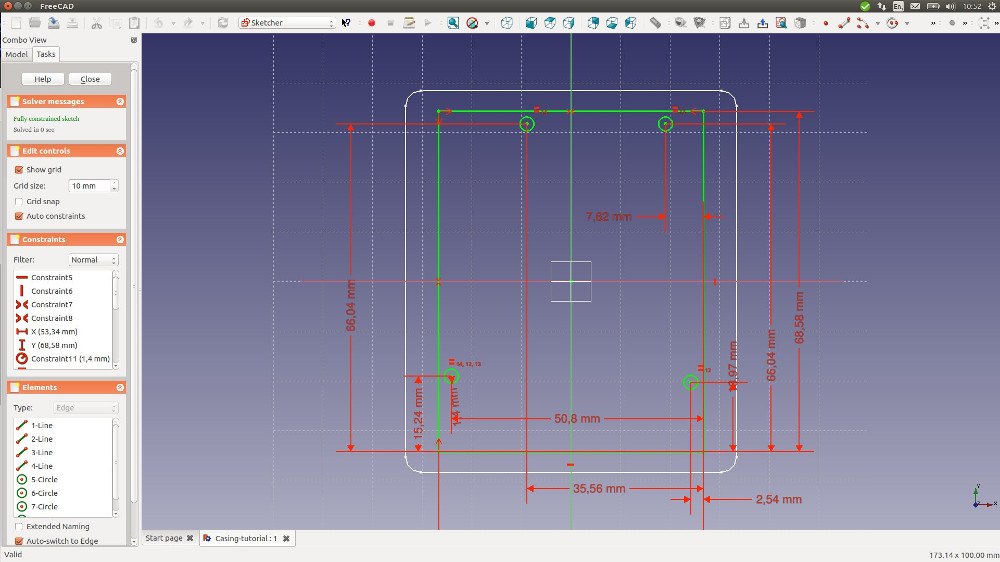Screen dimensions: 1000x562
Task: Collapse the Edit controls panel
Action: point(120,151)
